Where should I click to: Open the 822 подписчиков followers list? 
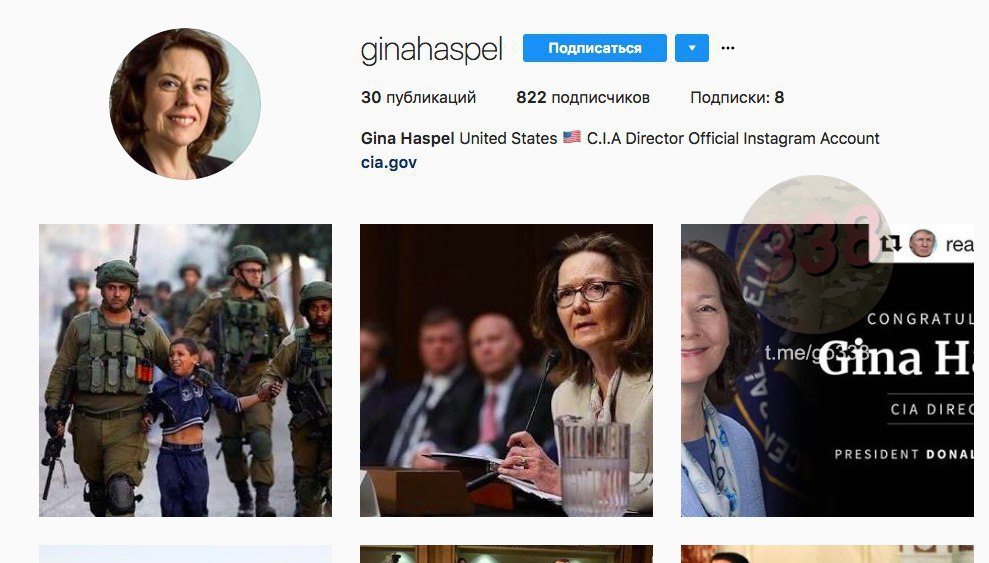click(583, 98)
